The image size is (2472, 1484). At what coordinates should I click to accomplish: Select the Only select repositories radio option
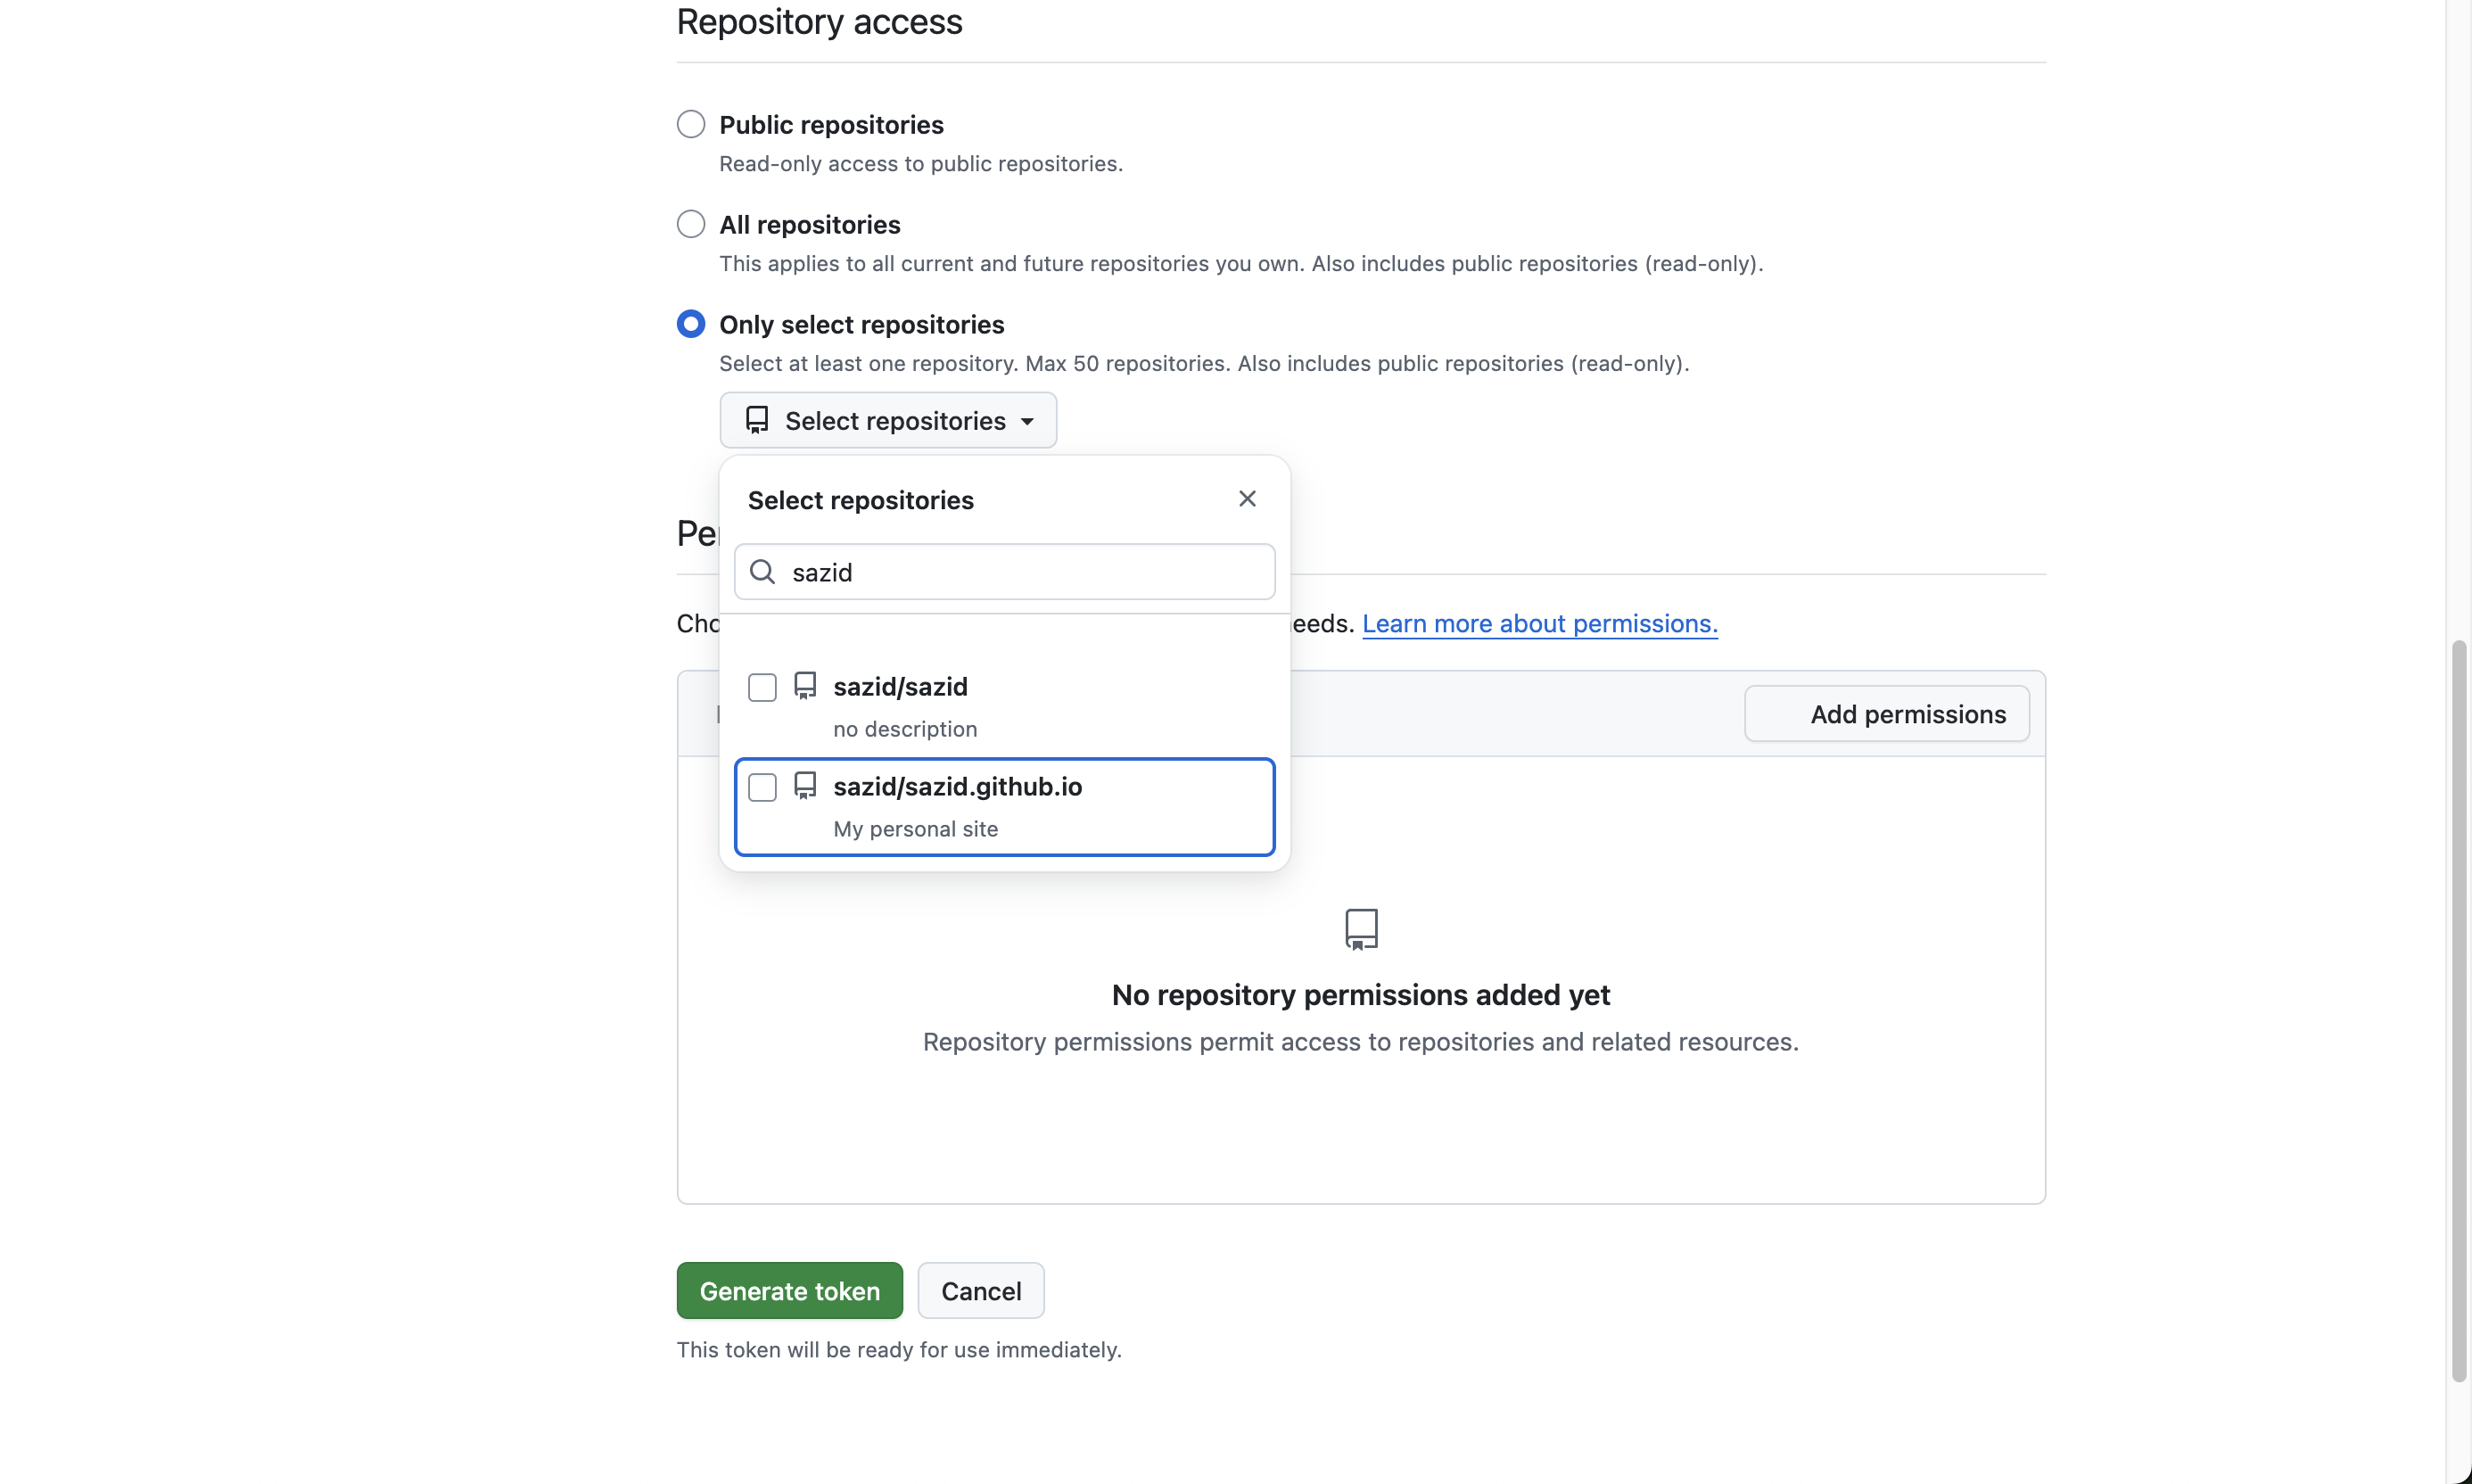pyautogui.click(x=691, y=324)
